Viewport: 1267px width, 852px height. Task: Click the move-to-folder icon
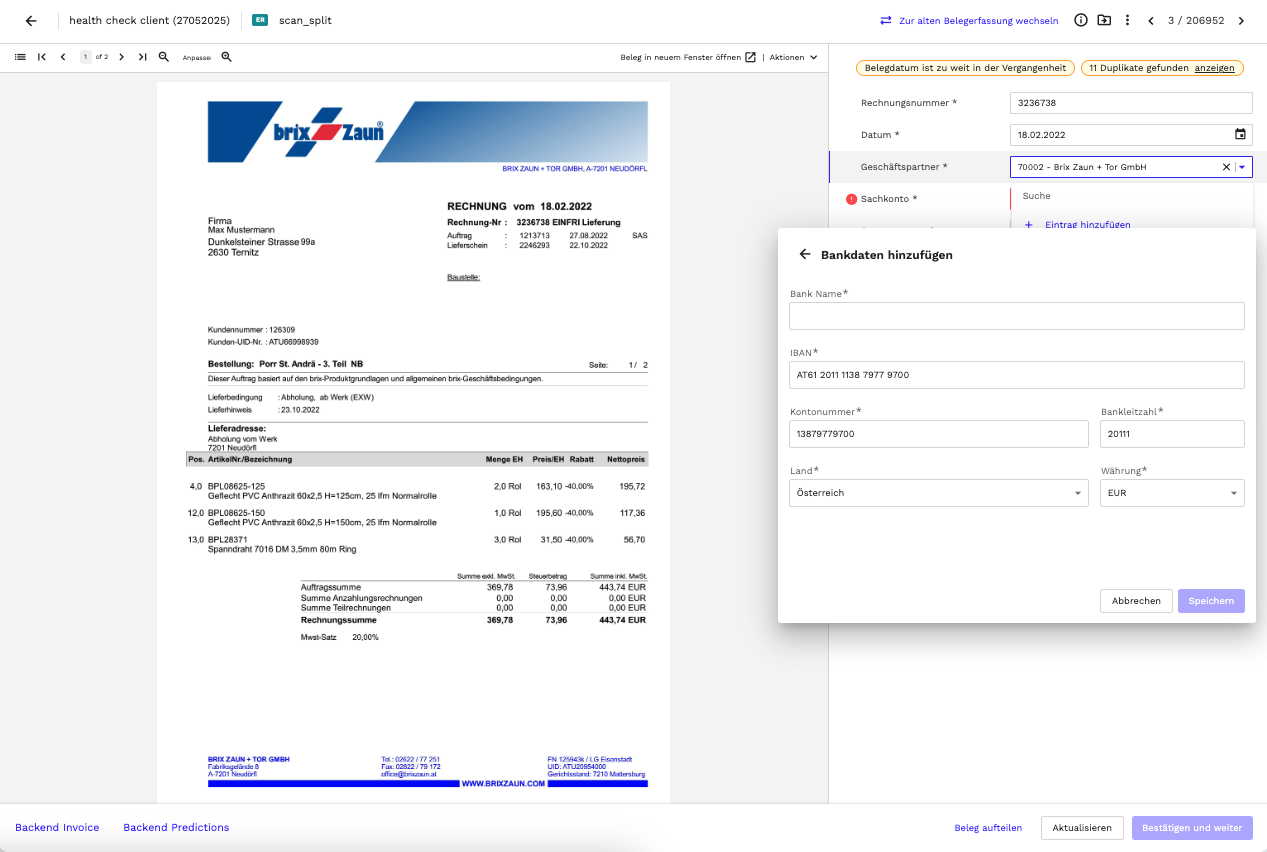click(1104, 20)
